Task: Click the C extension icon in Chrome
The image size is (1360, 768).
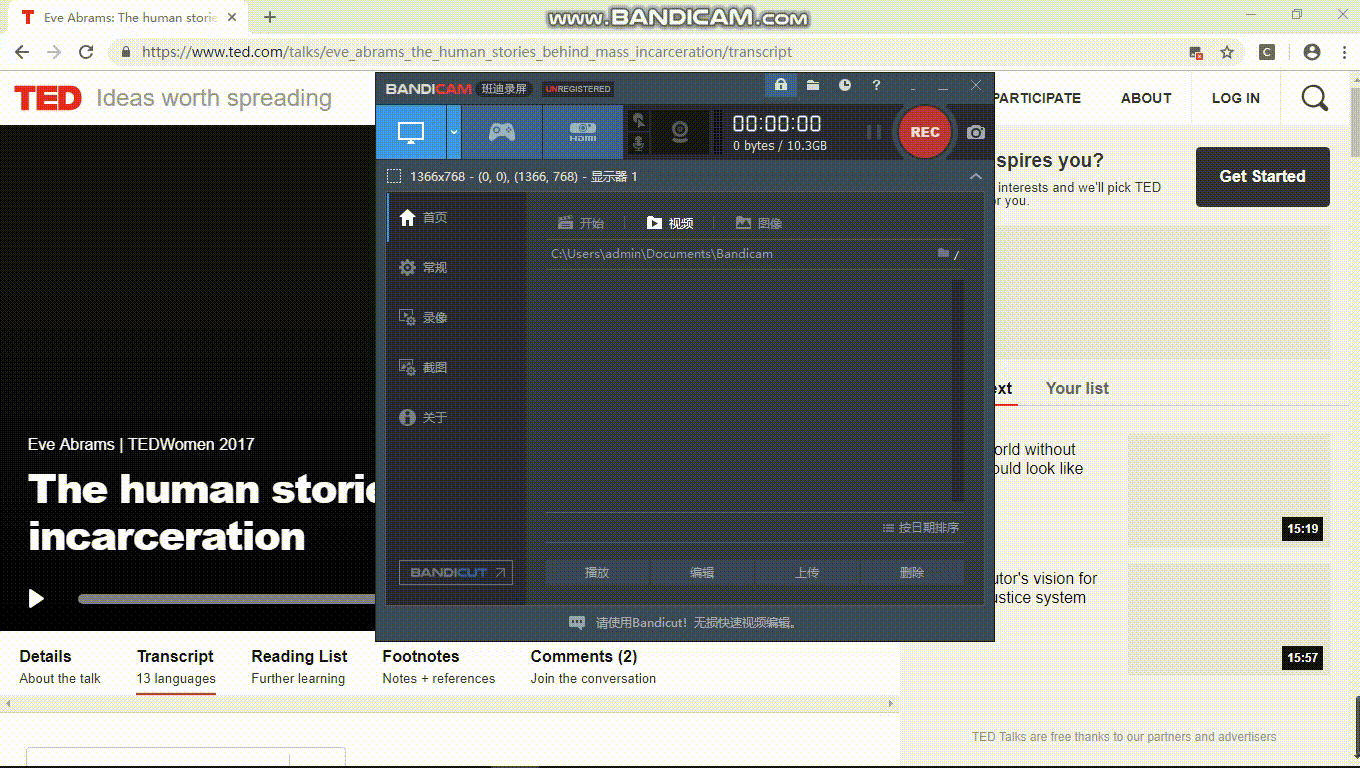Action: tap(1267, 52)
